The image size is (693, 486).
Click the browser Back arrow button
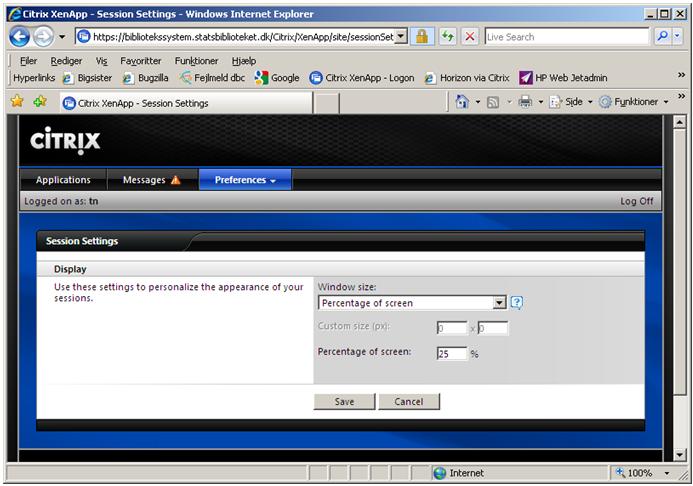(19, 36)
